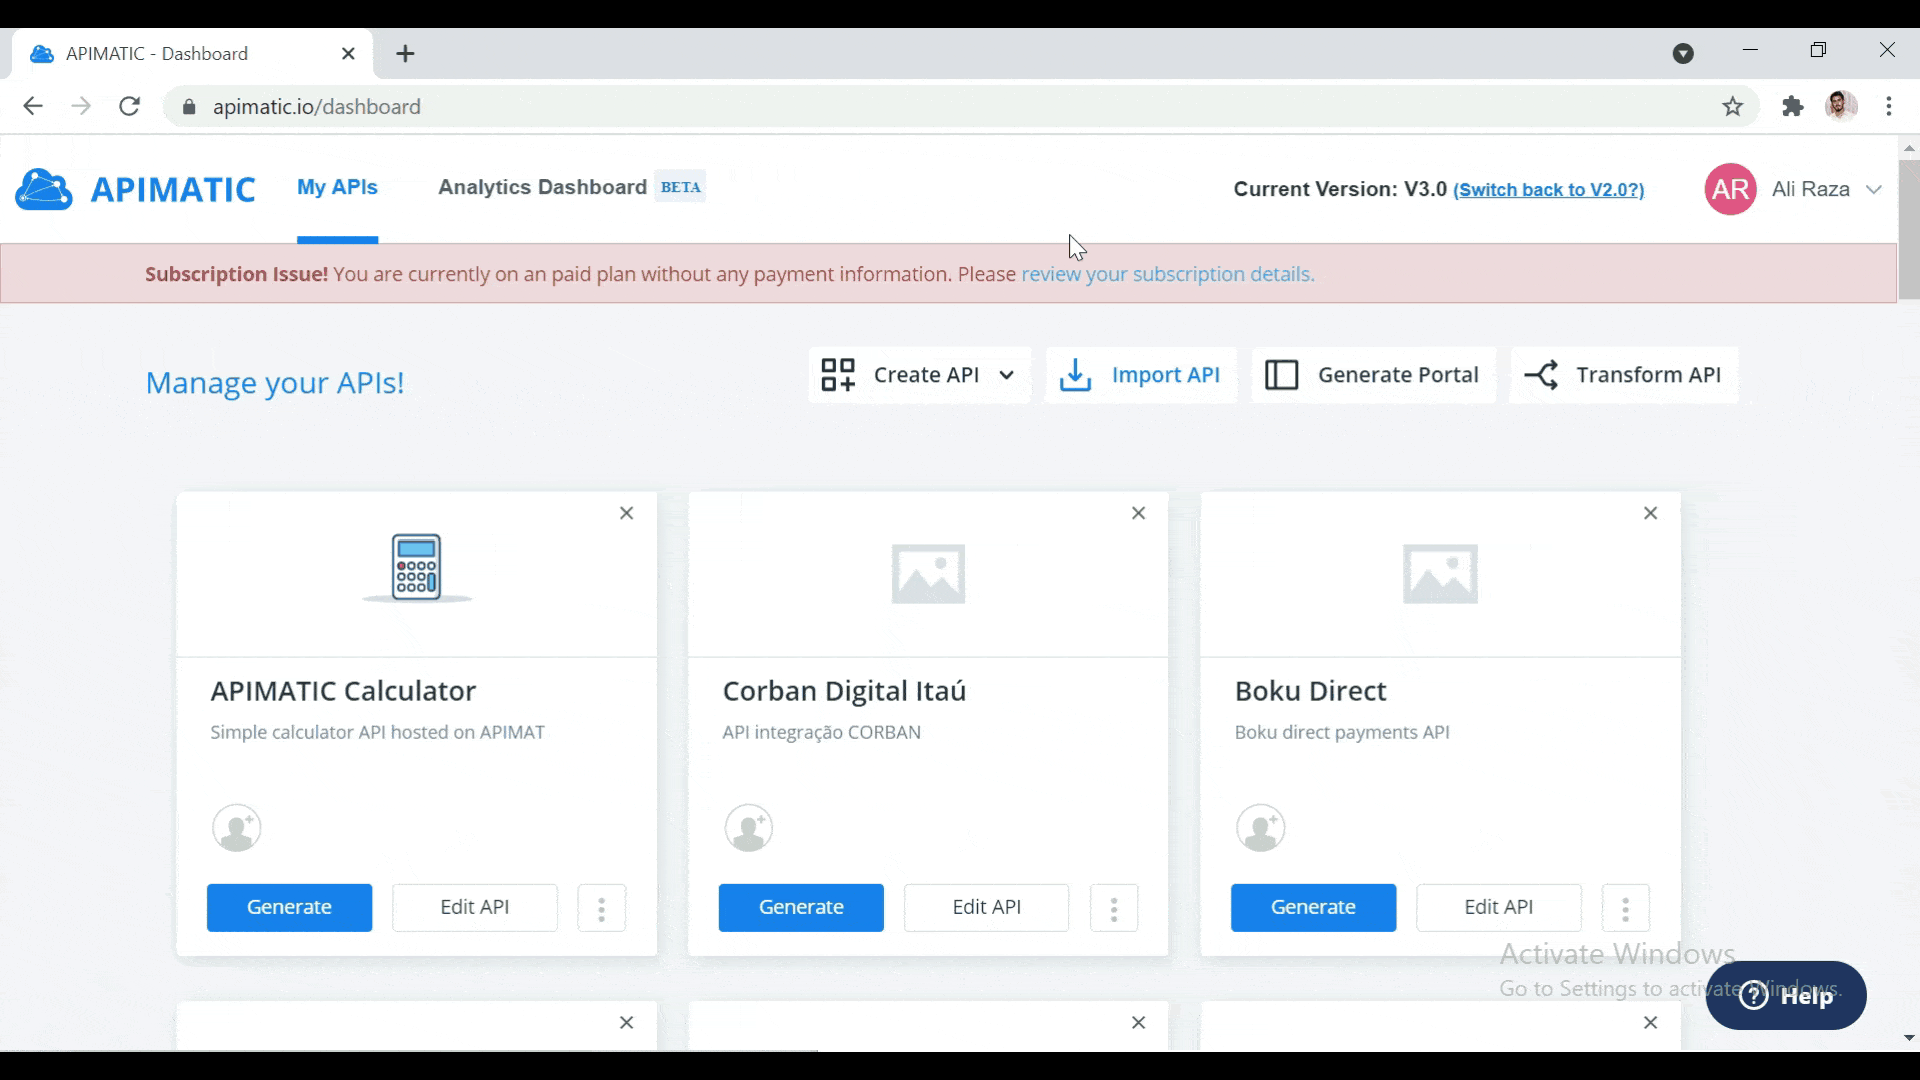Select the Transform API icon
The height and width of the screenshot is (1080, 1920).
[x=1543, y=375]
